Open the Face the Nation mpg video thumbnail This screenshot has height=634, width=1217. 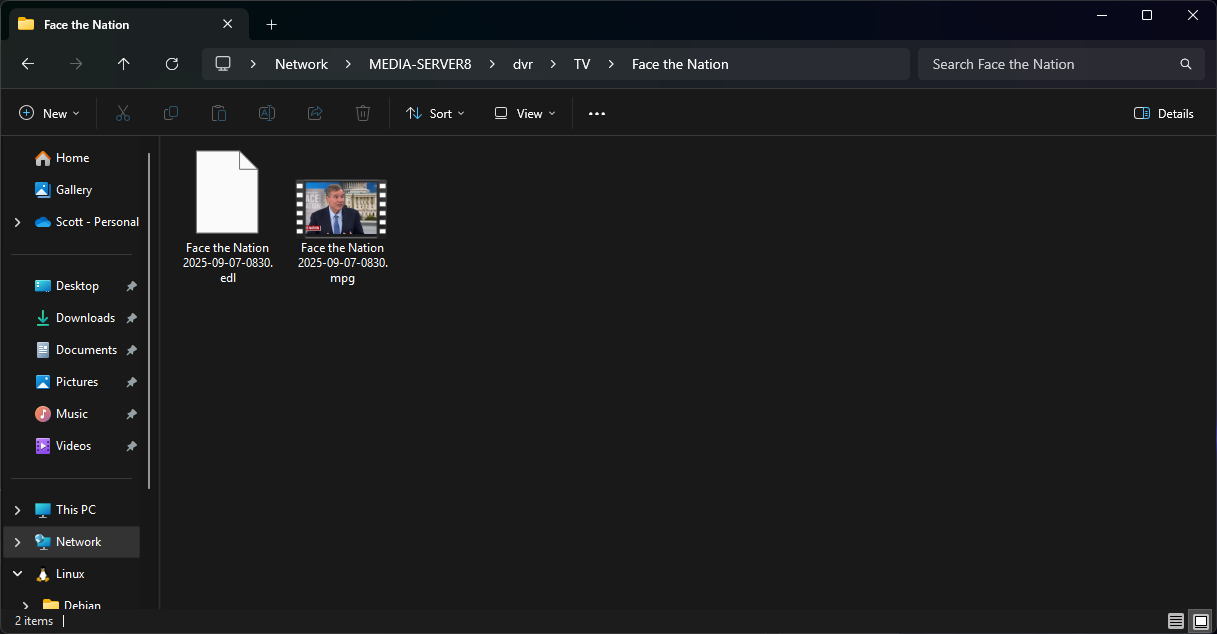coord(341,207)
